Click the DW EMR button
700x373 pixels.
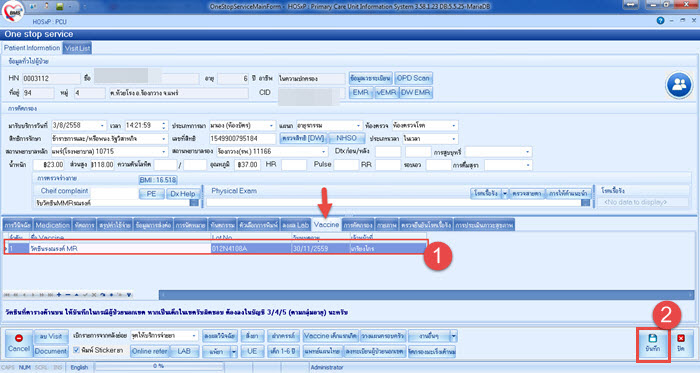tap(416, 92)
